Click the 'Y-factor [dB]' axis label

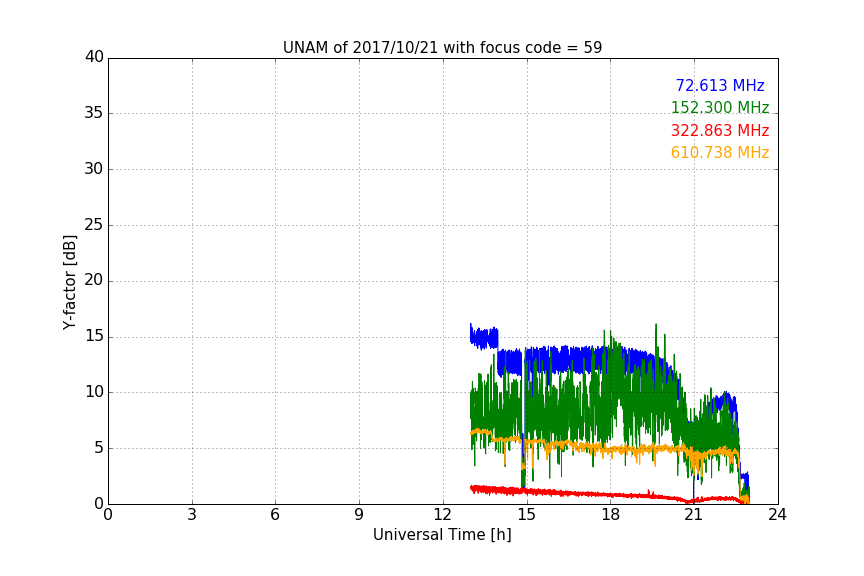pyautogui.click(x=69, y=282)
